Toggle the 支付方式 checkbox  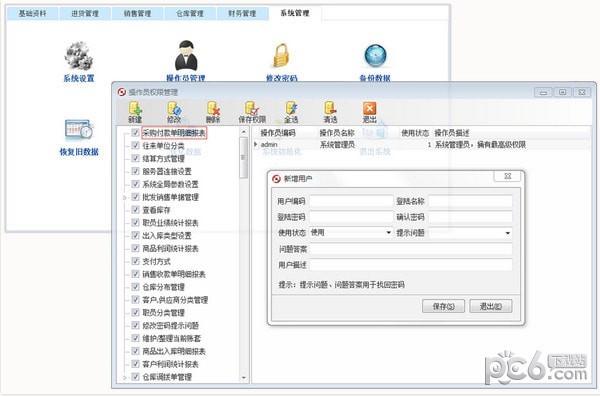point(135,261)
